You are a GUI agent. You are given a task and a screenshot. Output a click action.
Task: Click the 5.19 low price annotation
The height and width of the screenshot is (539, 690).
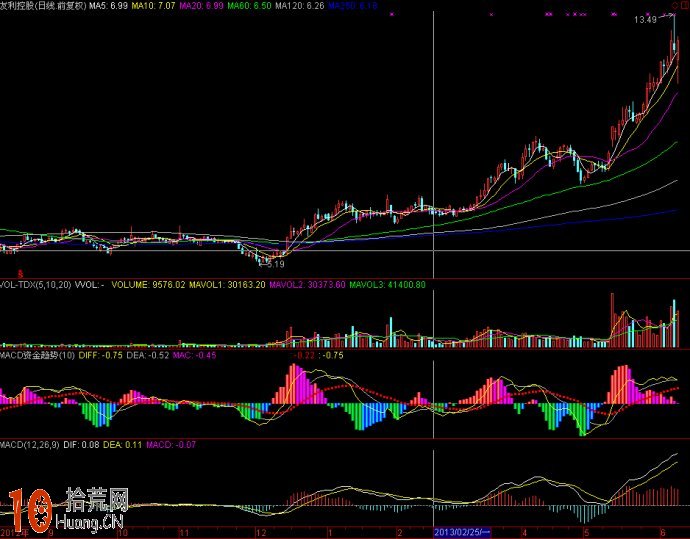pos(275,264)
